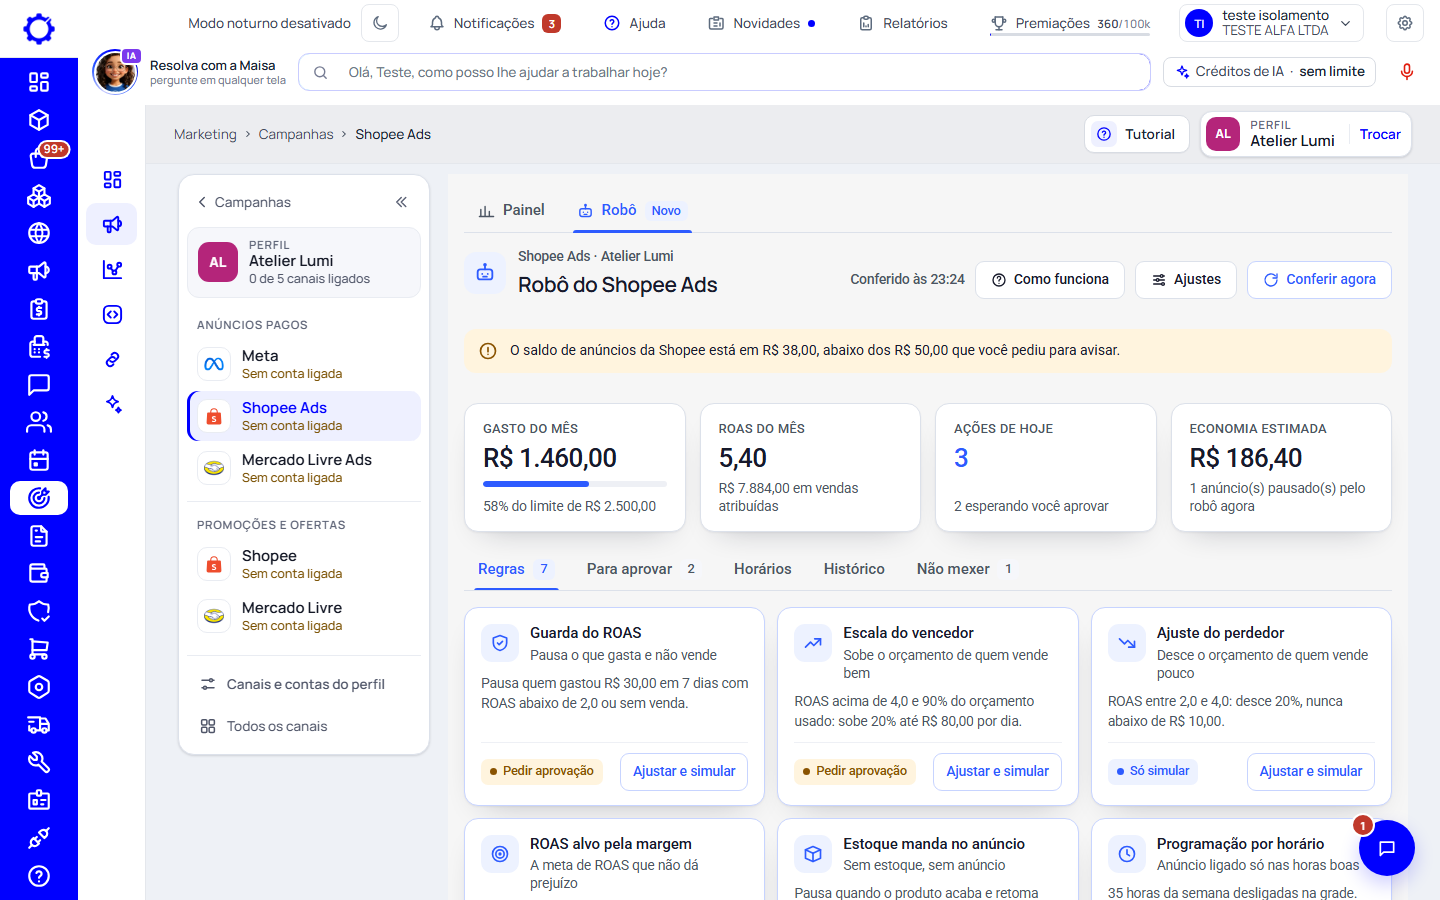Image resolution: width=1440 pixels, height=900 pixels.
Task: Click Ajustar e simular for Guarda do ROAS
Action: [684, 771]
